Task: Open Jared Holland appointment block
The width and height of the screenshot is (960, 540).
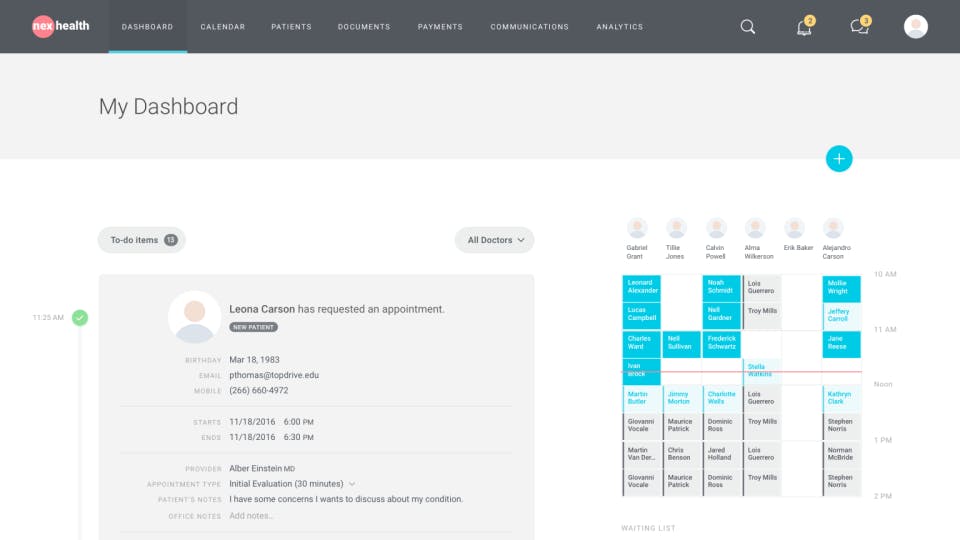Action: tap(721, 455)
